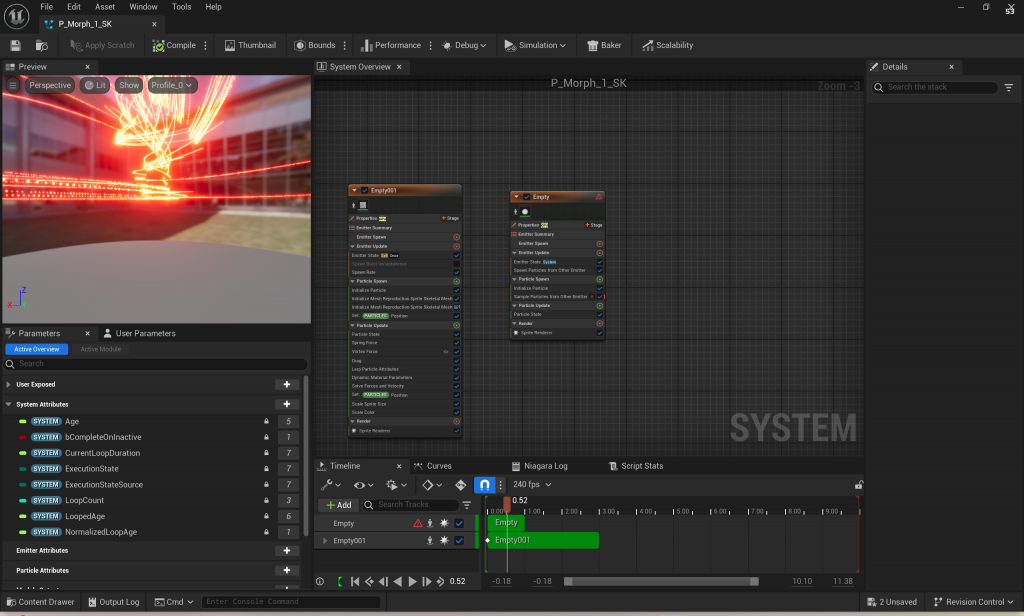Screen dimensions: 1024x616
Task: Open the Tools menu
Action: point(181,7)
